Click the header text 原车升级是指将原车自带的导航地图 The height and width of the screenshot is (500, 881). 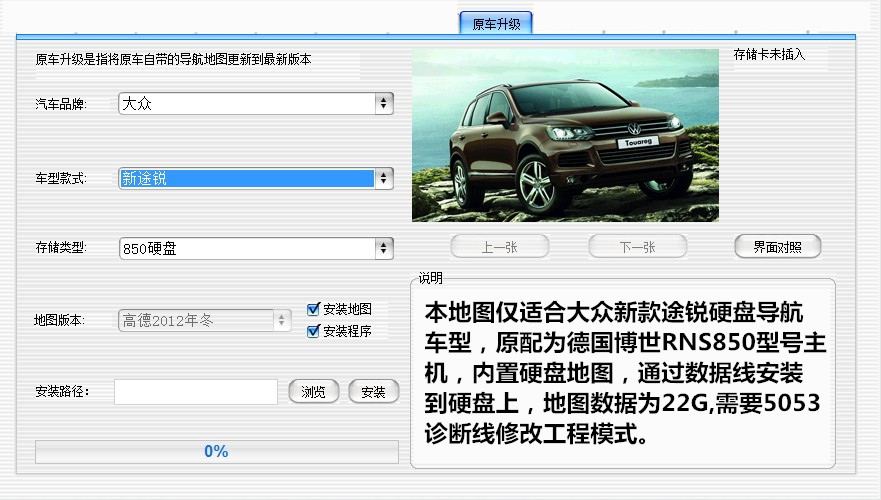[173, 60]
